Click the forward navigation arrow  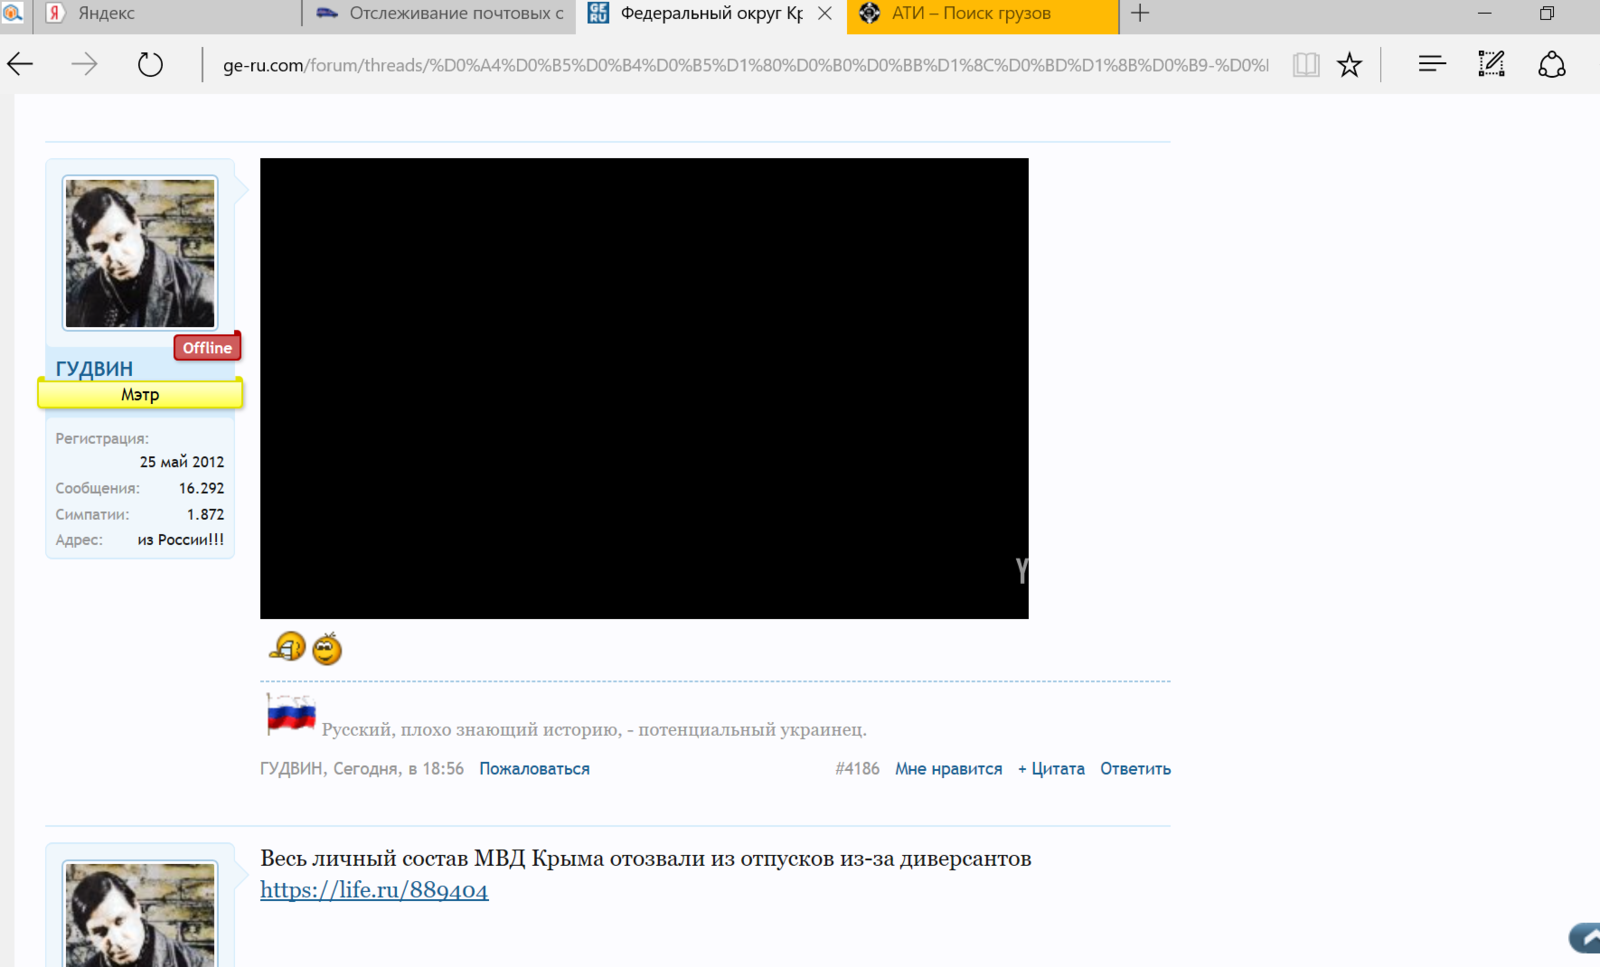(85, 65)
